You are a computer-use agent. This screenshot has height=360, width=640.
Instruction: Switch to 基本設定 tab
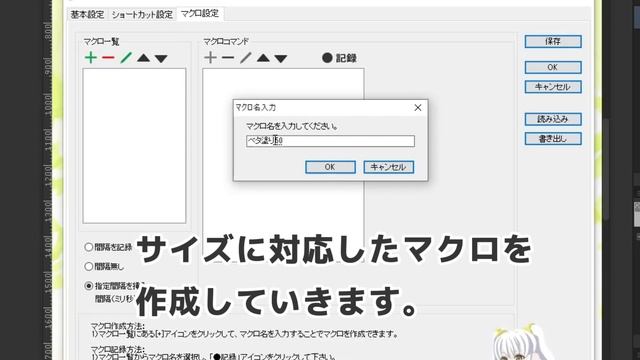(x=87, y=15)
